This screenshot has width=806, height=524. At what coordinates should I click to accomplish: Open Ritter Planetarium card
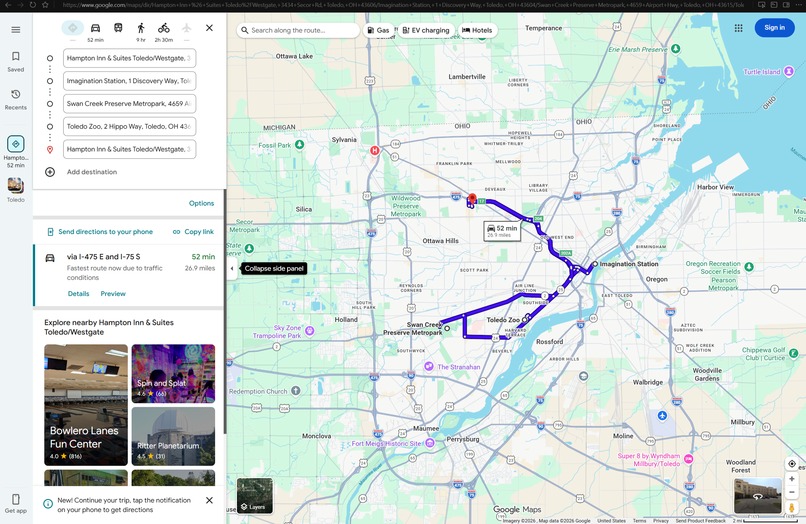(x=173, y=436)
